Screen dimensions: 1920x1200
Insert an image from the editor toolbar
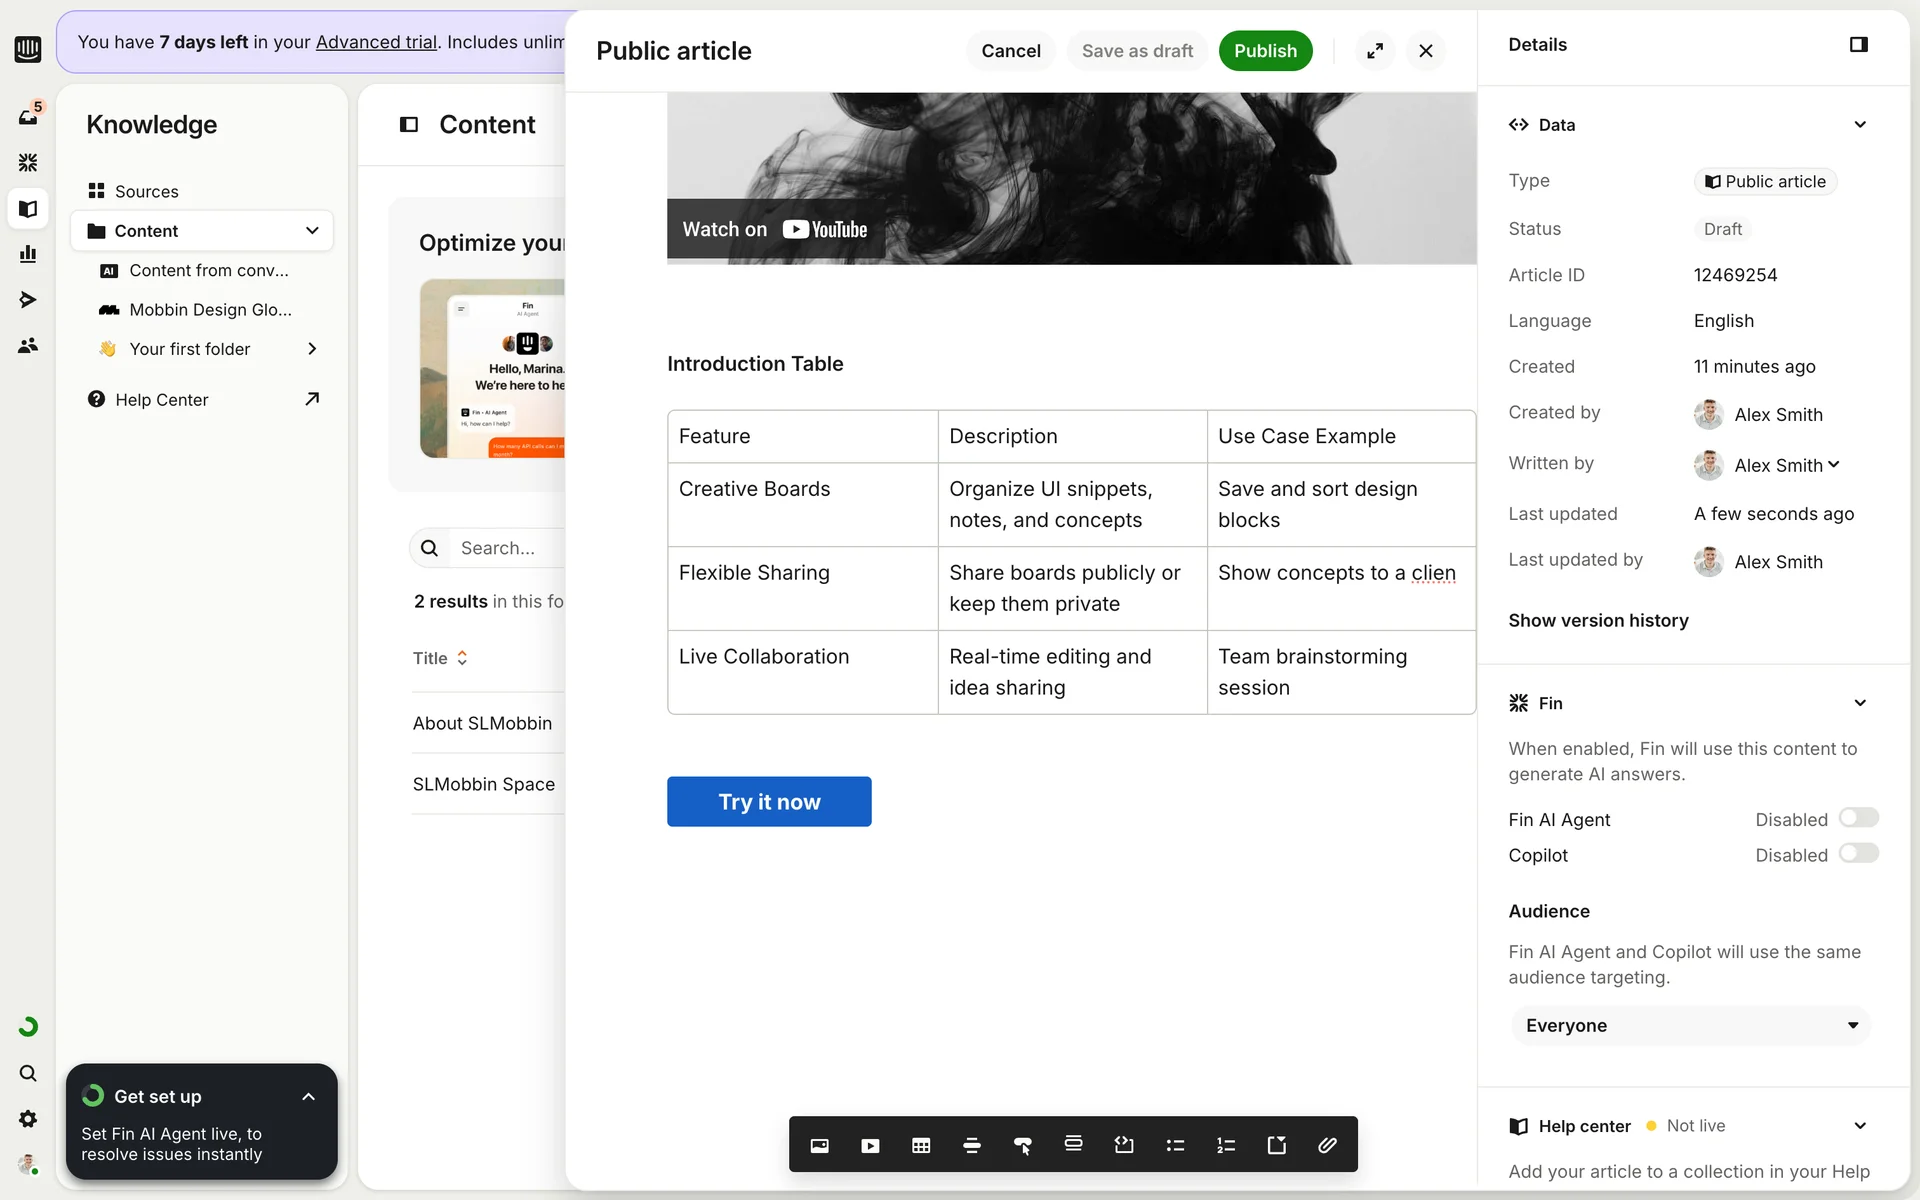pos(819,1145)
